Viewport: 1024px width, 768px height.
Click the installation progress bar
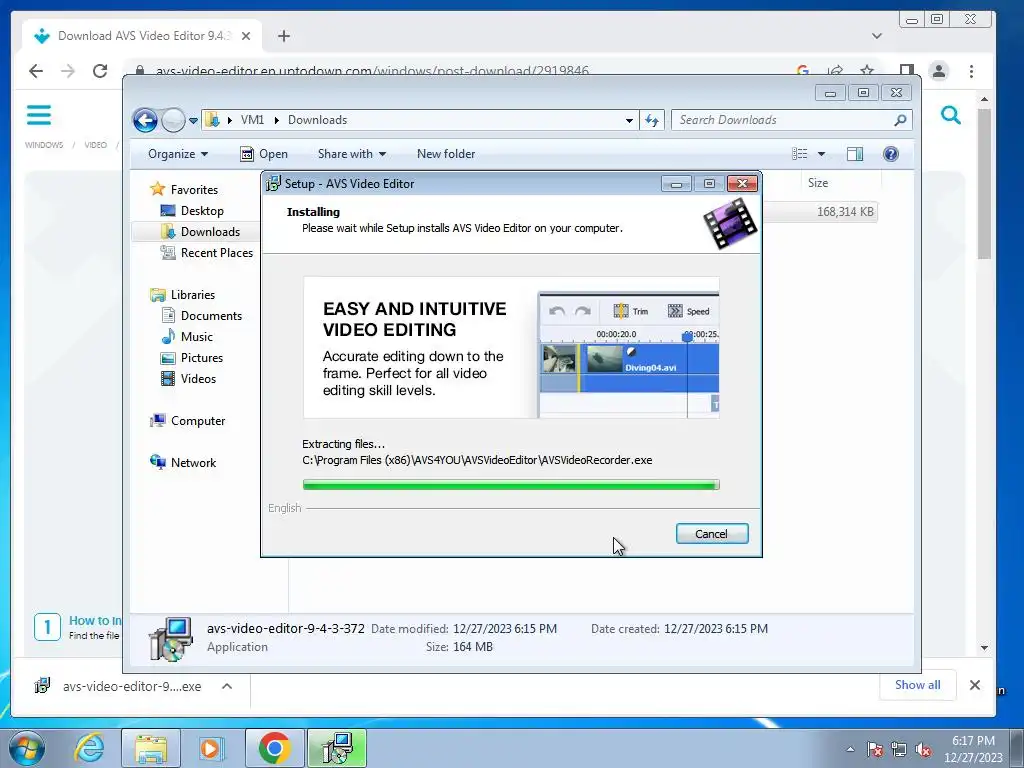(511, 485)
